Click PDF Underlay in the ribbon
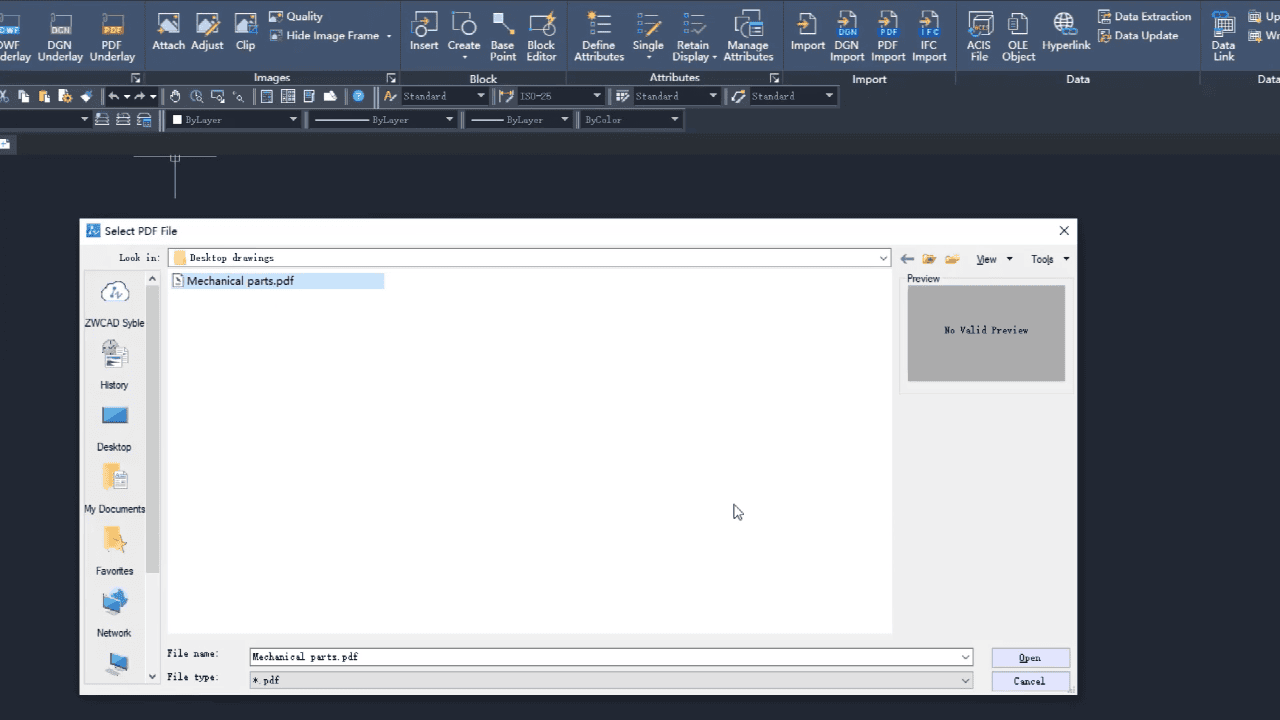1280x720 pixels. [x=112, y=37]
